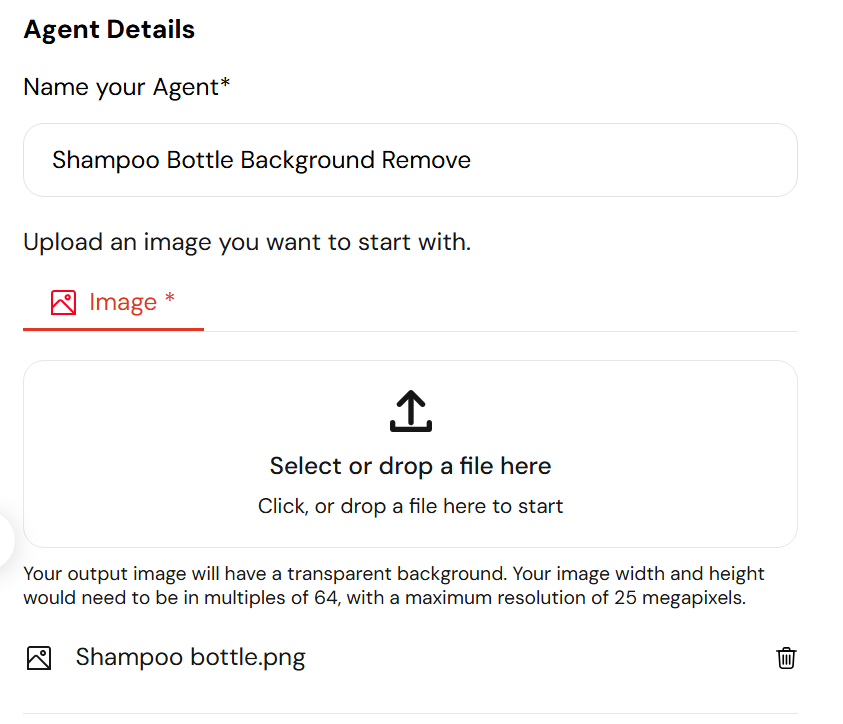Click 'Upload an image you want to start with.'
Viewport: 843px width, 724px height.
click(x=247, y=242)
